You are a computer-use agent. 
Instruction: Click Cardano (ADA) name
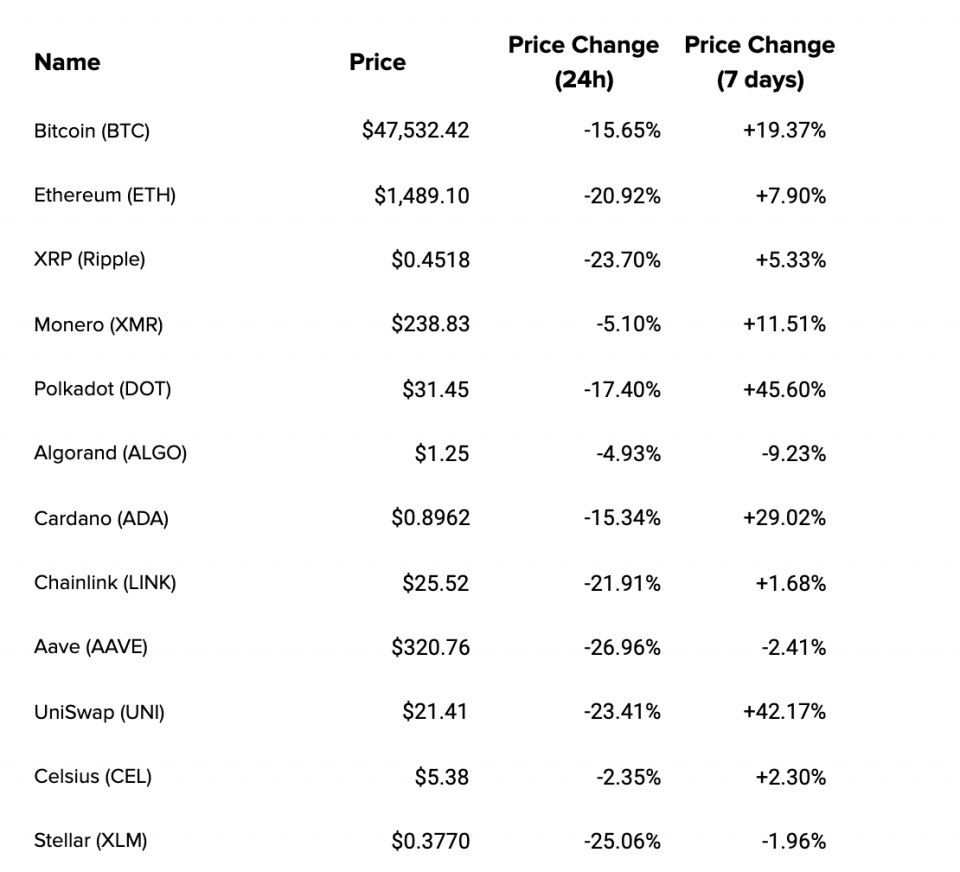pos(101,518)
